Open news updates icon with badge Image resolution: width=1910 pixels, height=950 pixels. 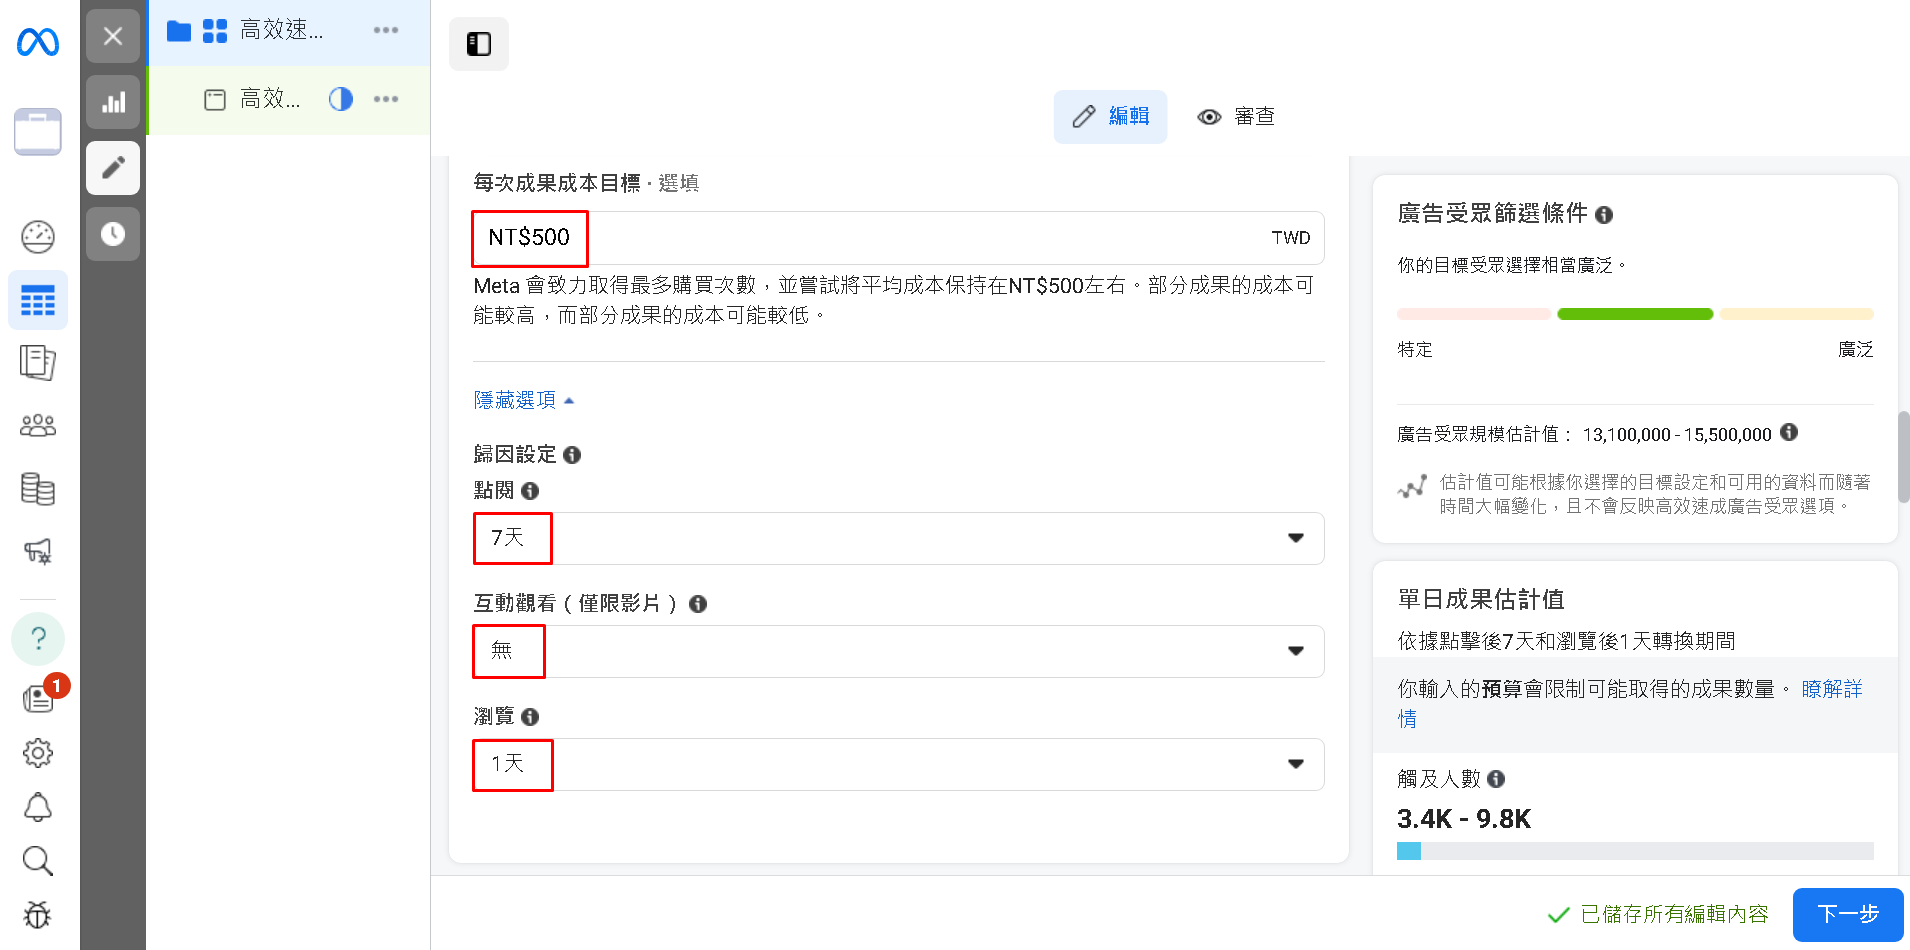[40, 697]
